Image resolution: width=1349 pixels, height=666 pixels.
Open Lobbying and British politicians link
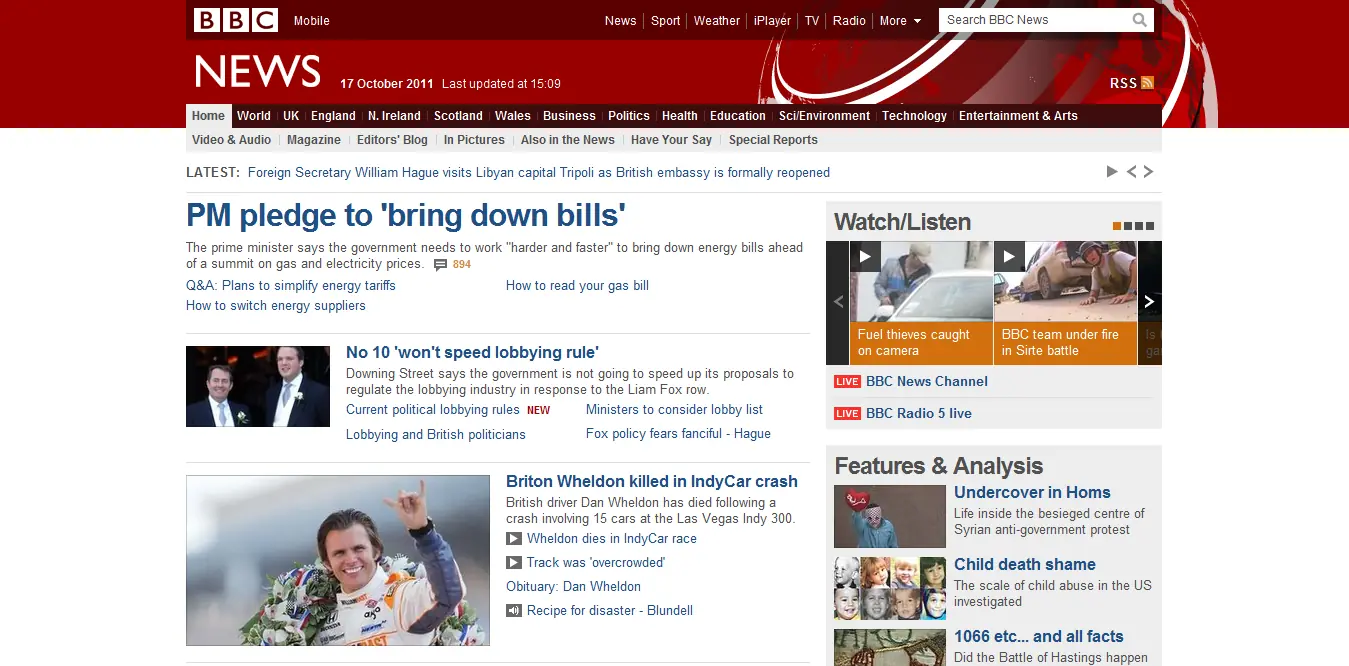pos(436,435)
